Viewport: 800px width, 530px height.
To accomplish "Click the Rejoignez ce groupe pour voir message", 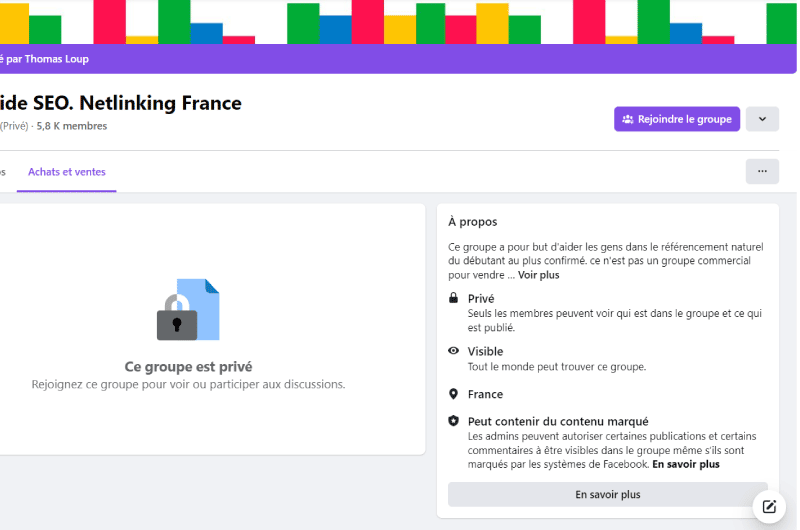I will 188,384.
